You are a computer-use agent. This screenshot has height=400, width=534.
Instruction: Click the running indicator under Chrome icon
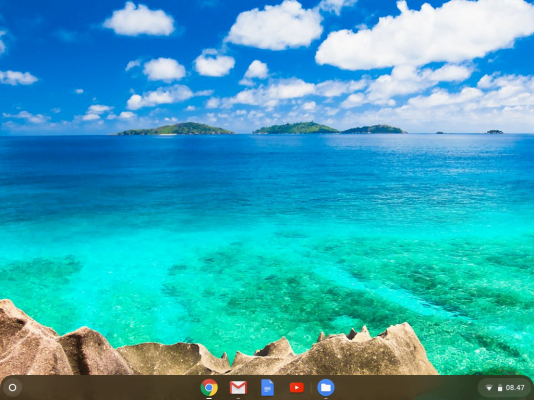click(209, 398)
